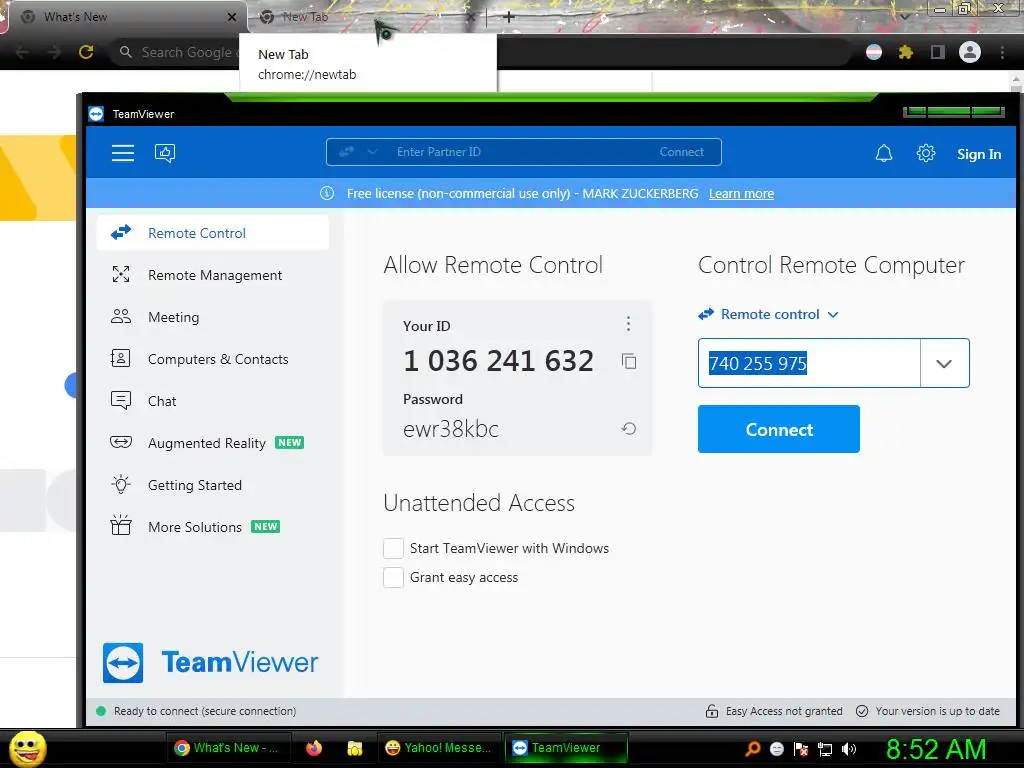Click the small Connect button in top bar
This screenshot has height=768, width=1024.
click(681, 152)
